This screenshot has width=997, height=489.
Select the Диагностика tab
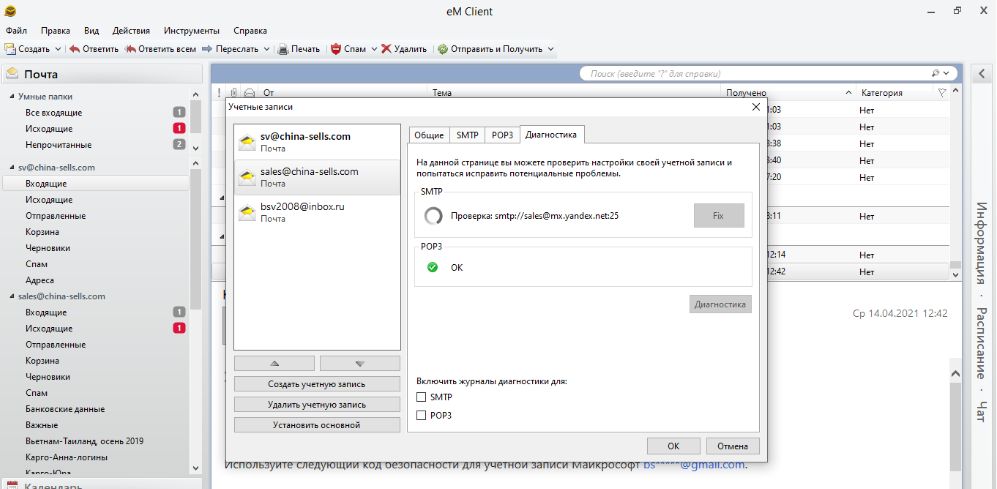coord(552,134)
